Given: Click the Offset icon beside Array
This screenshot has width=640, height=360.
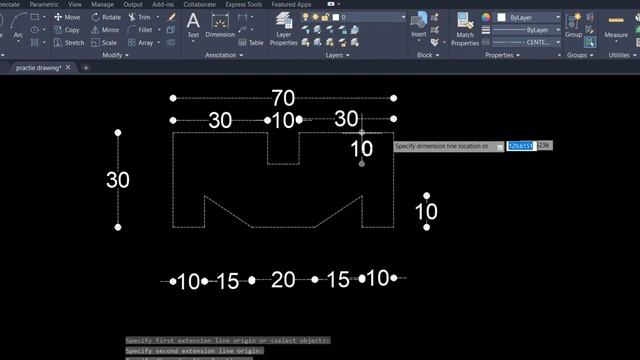Looking at the screenshot, I should pos(171,42).
